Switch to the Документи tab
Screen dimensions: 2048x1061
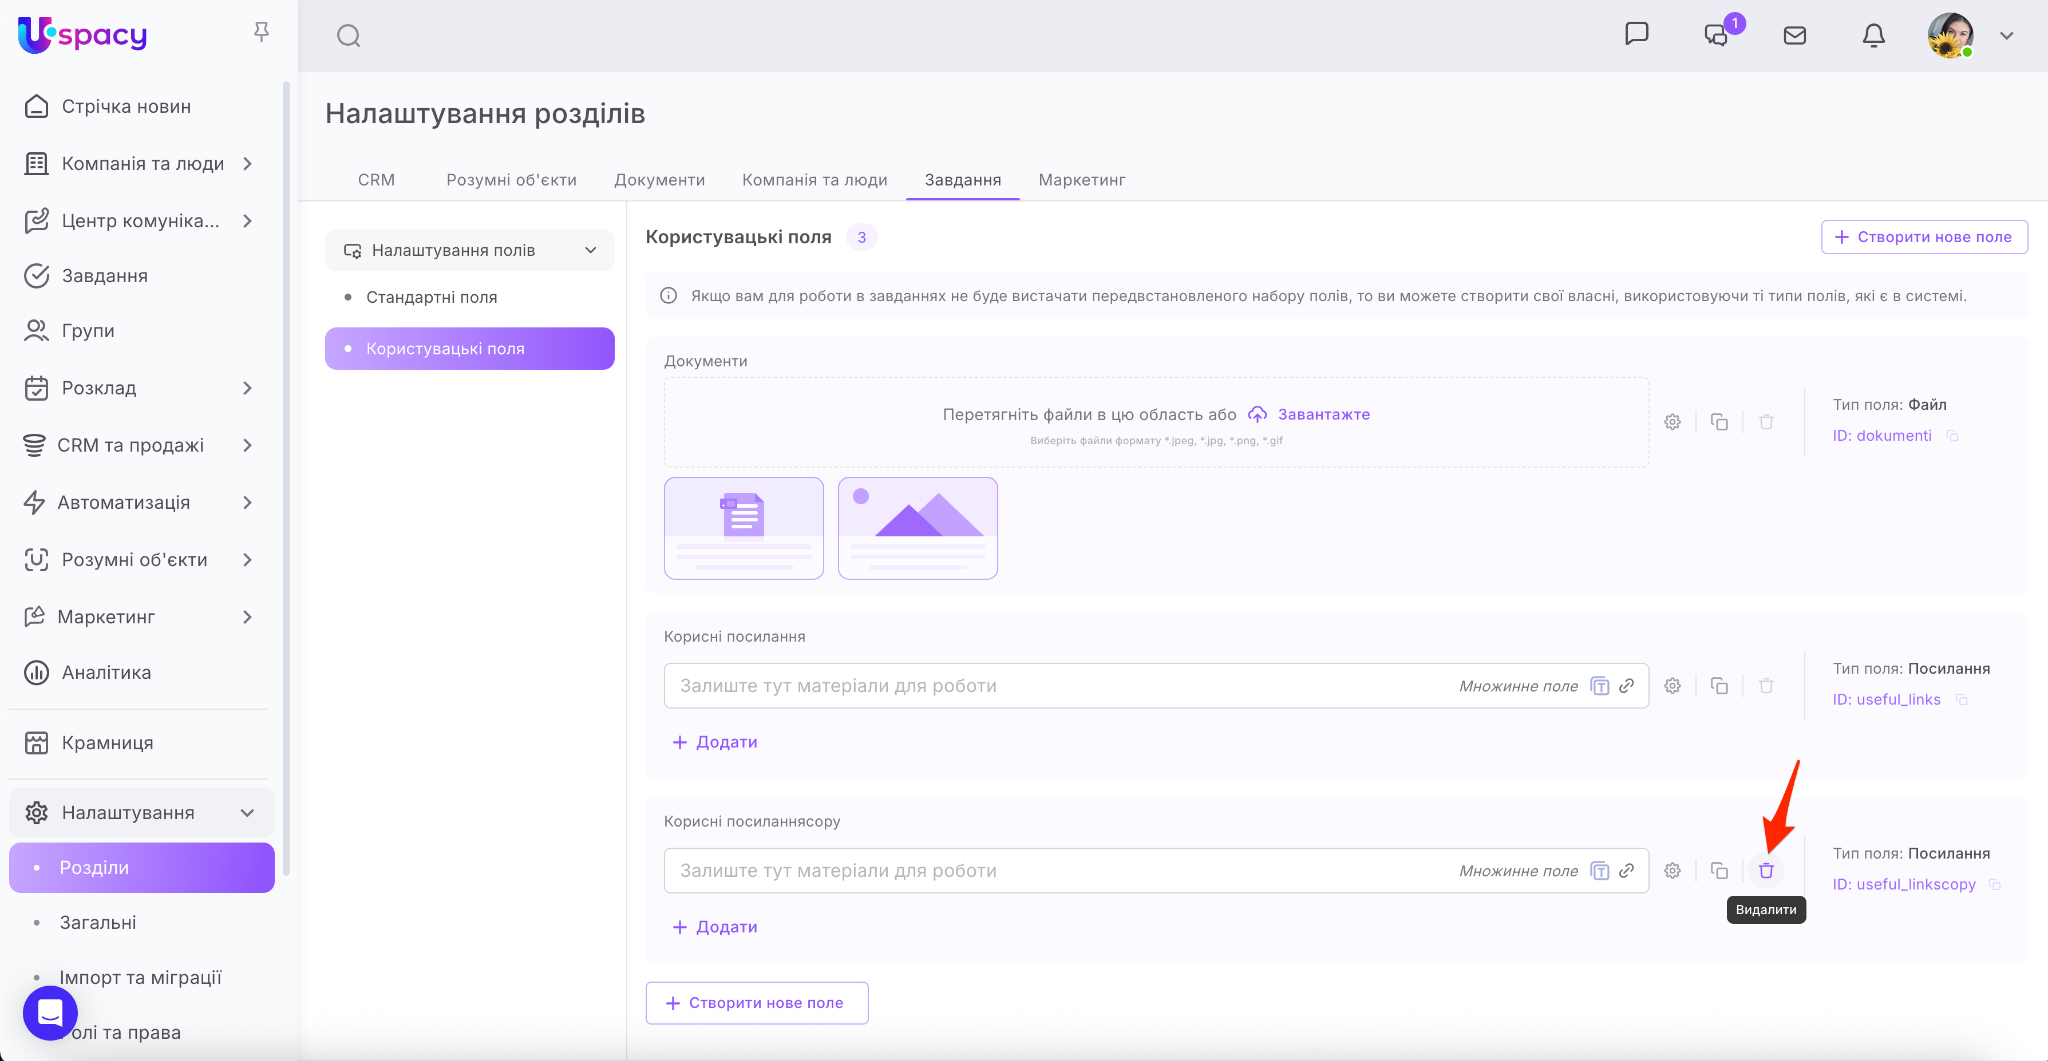[659, 180]
